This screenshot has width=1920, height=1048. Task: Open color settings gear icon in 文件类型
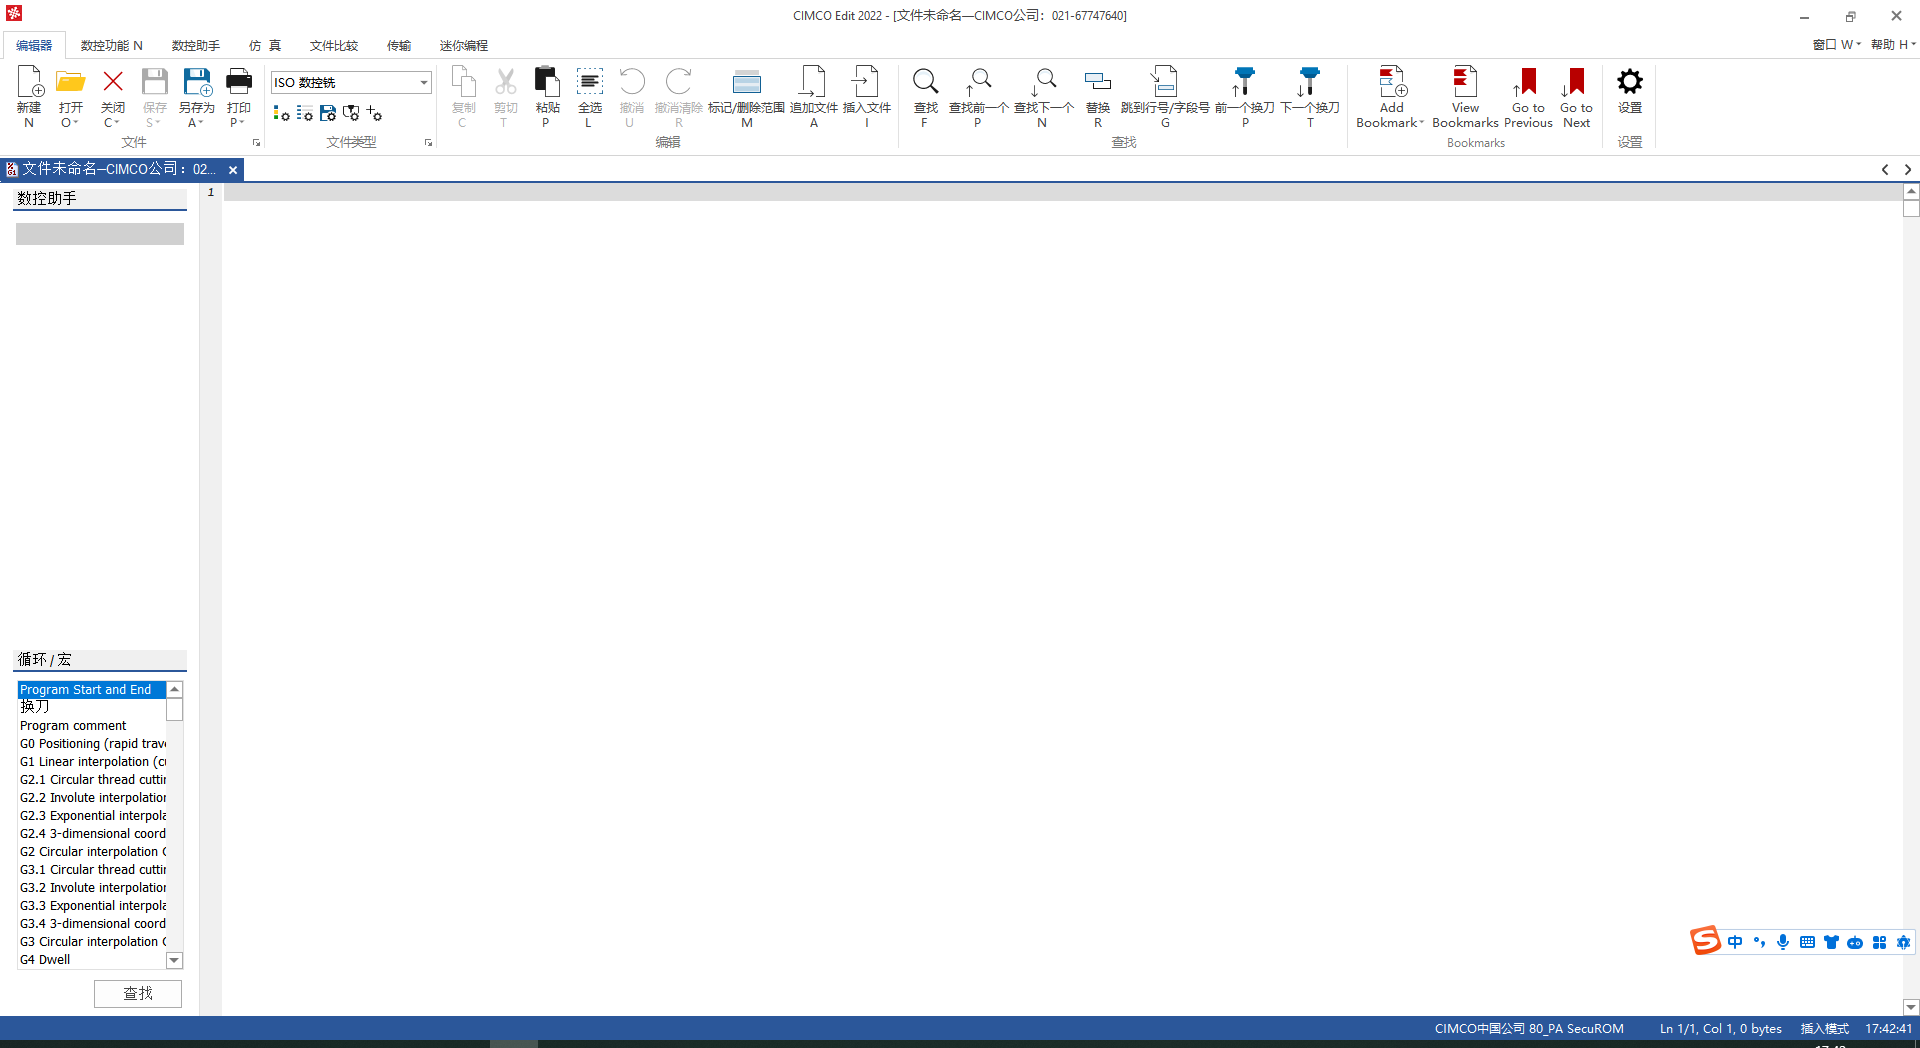[281, 114]
